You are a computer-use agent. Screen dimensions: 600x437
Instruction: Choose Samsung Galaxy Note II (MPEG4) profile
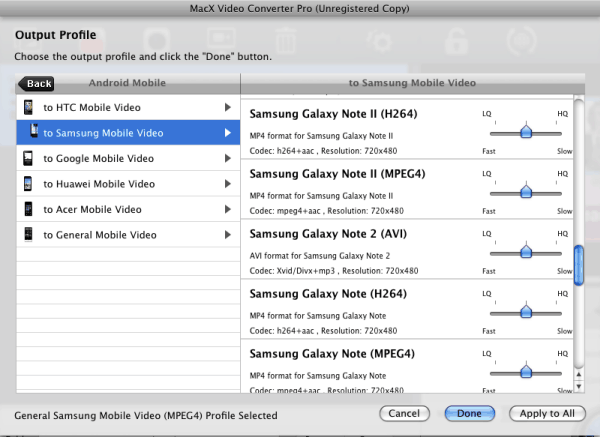(407, 189)
